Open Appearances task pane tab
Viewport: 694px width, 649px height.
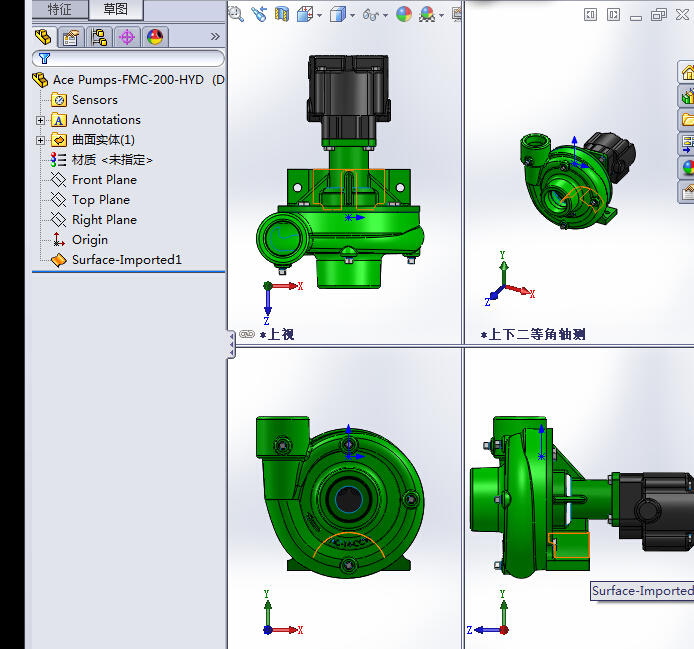click(686, 168)
